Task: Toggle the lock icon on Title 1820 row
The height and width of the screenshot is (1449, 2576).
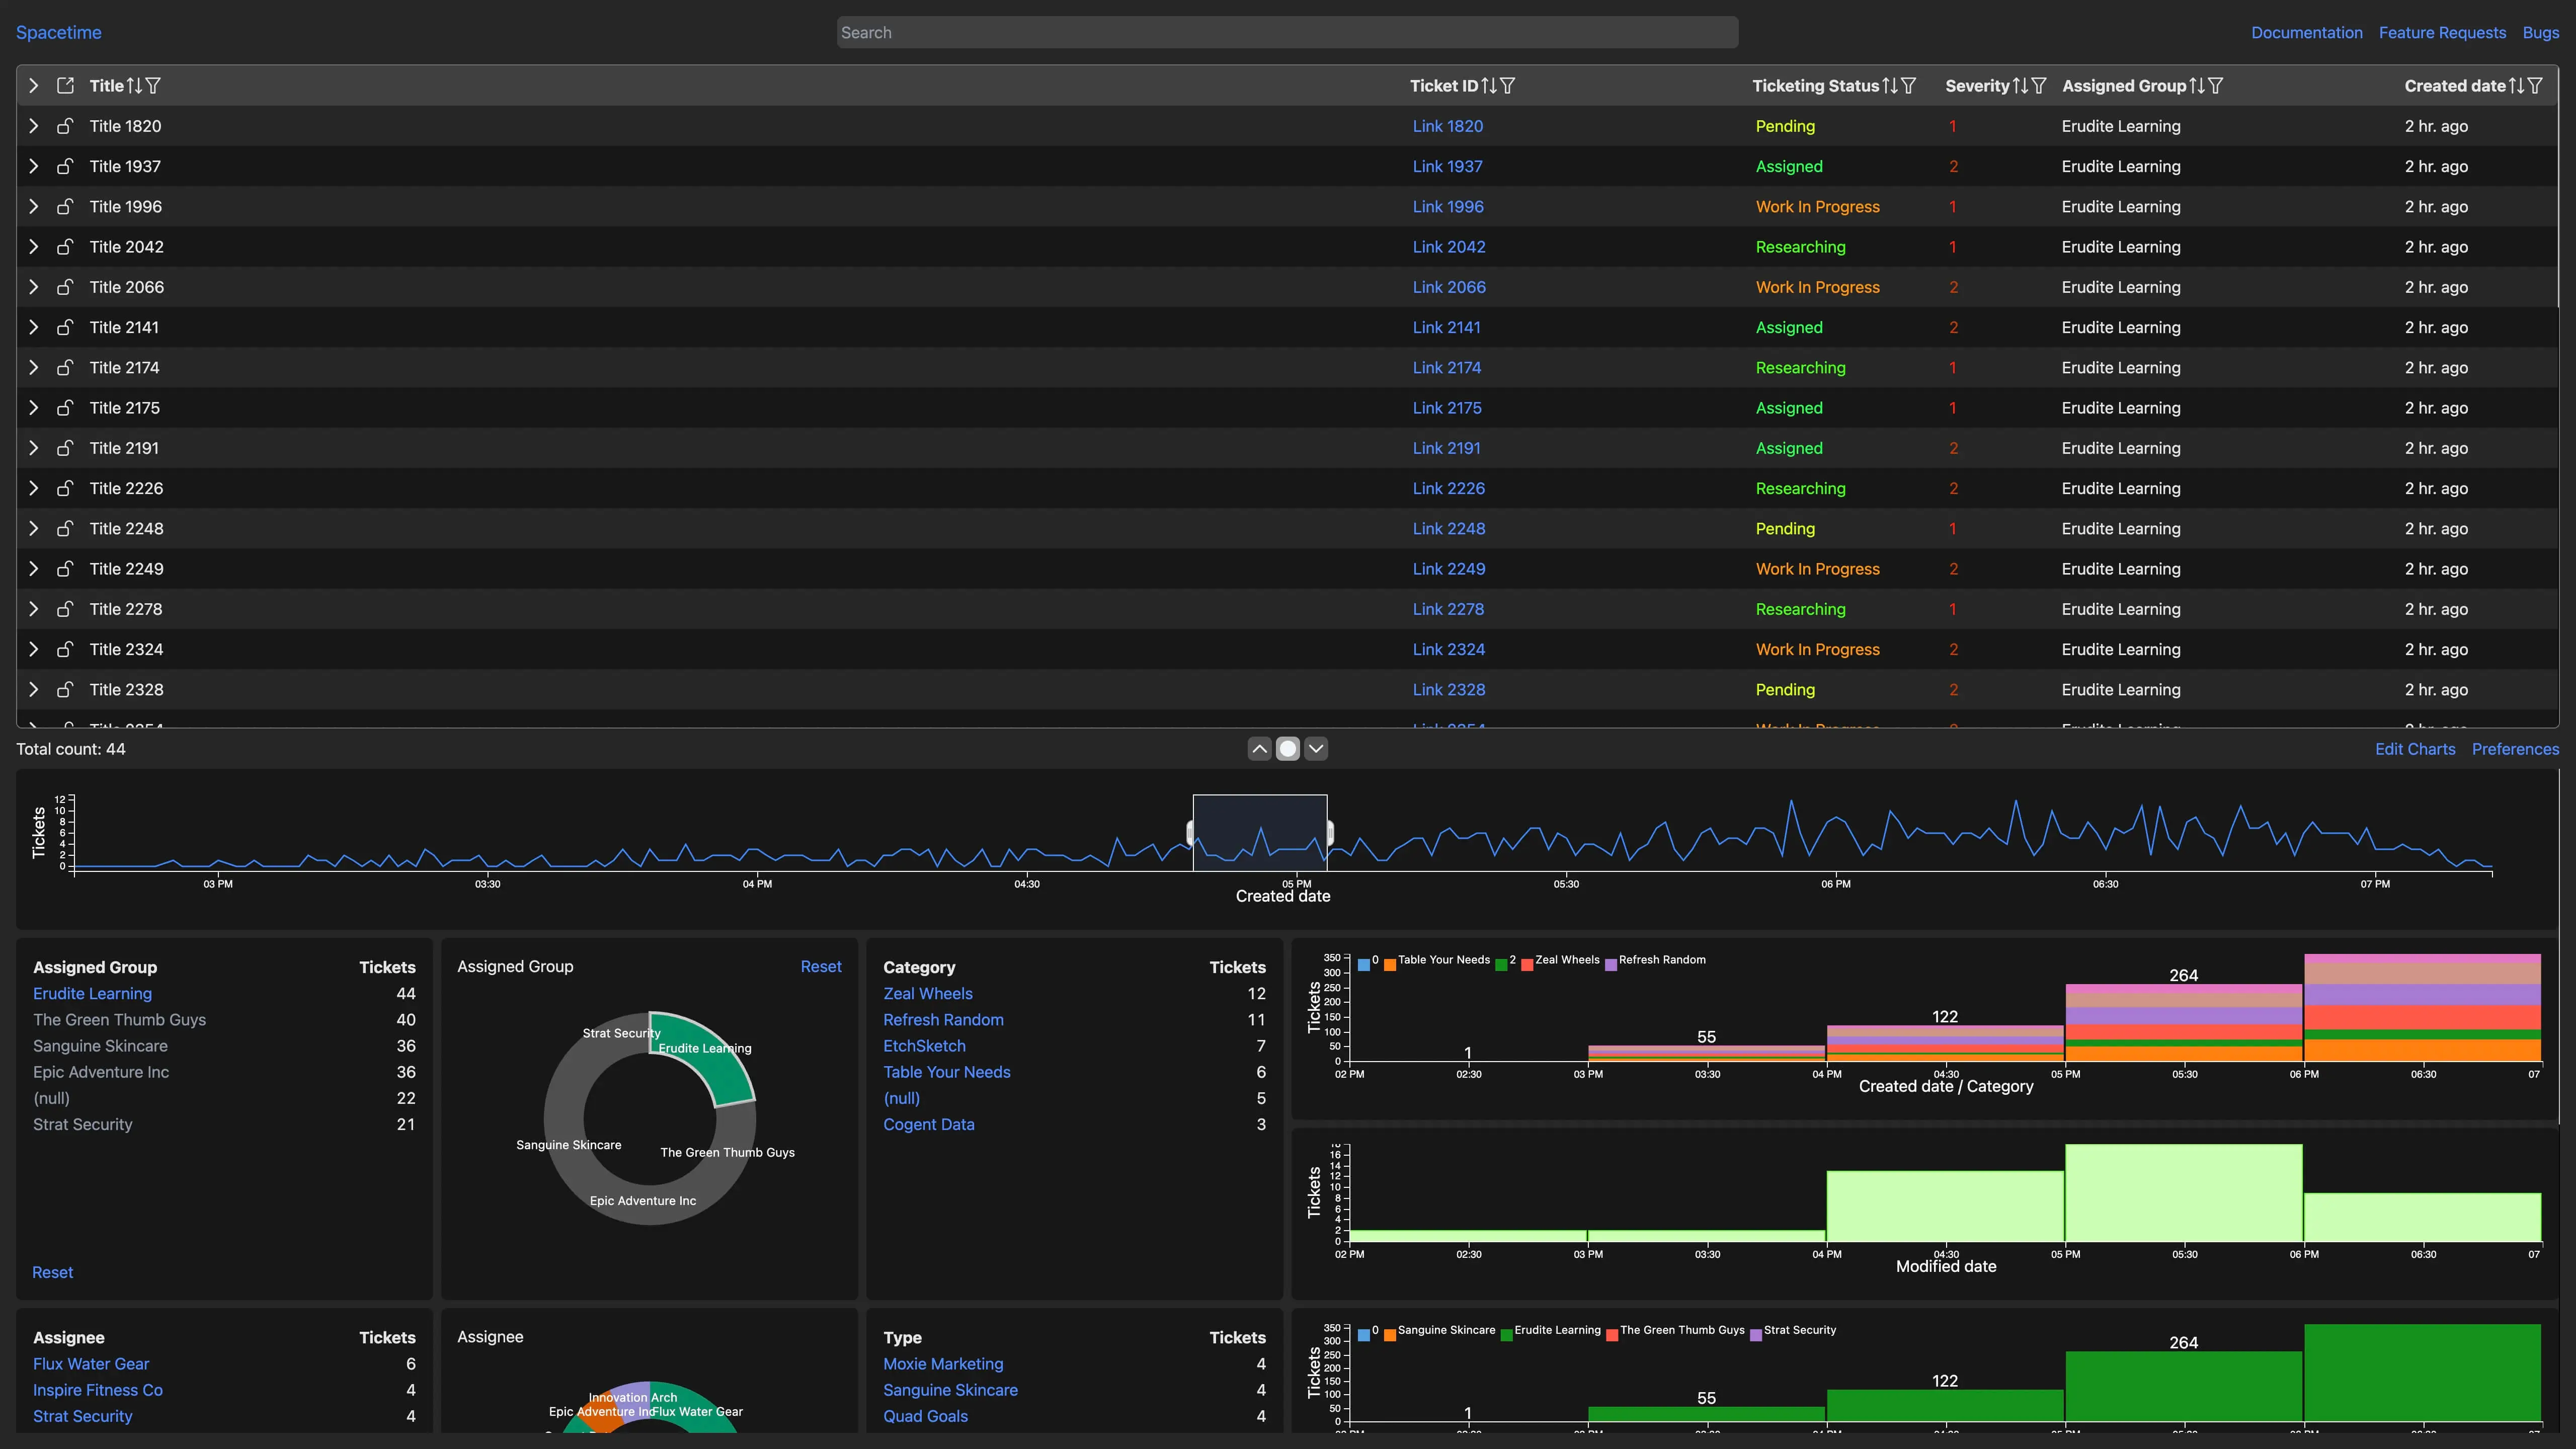Action: pyautogui.click(x=65, y=126)
